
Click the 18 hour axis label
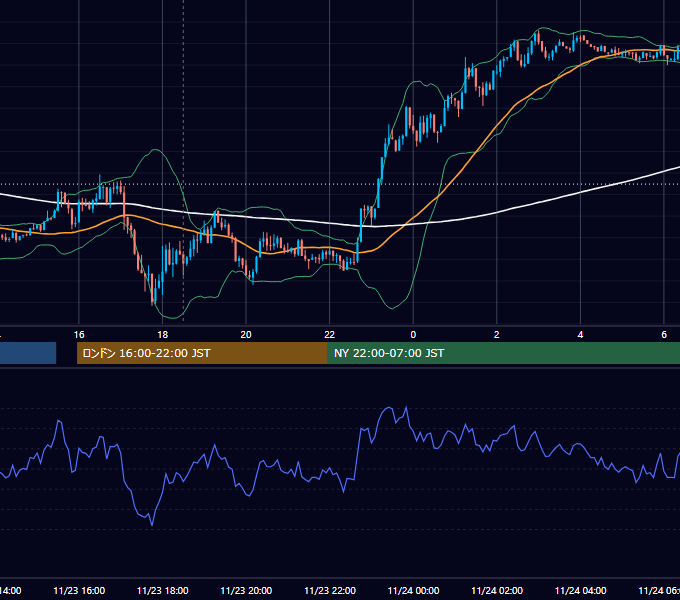coord(162,335)
